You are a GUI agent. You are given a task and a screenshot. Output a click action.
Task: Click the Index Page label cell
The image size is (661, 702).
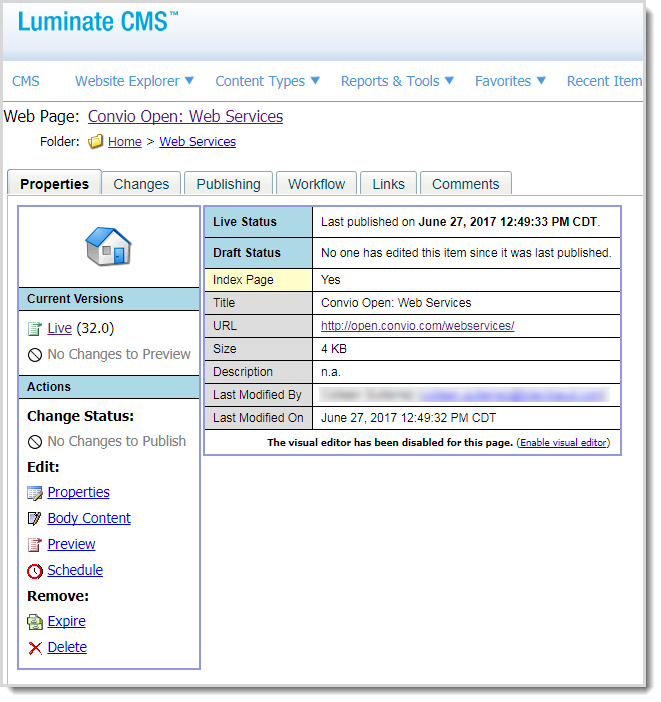[x=258, y=280]
